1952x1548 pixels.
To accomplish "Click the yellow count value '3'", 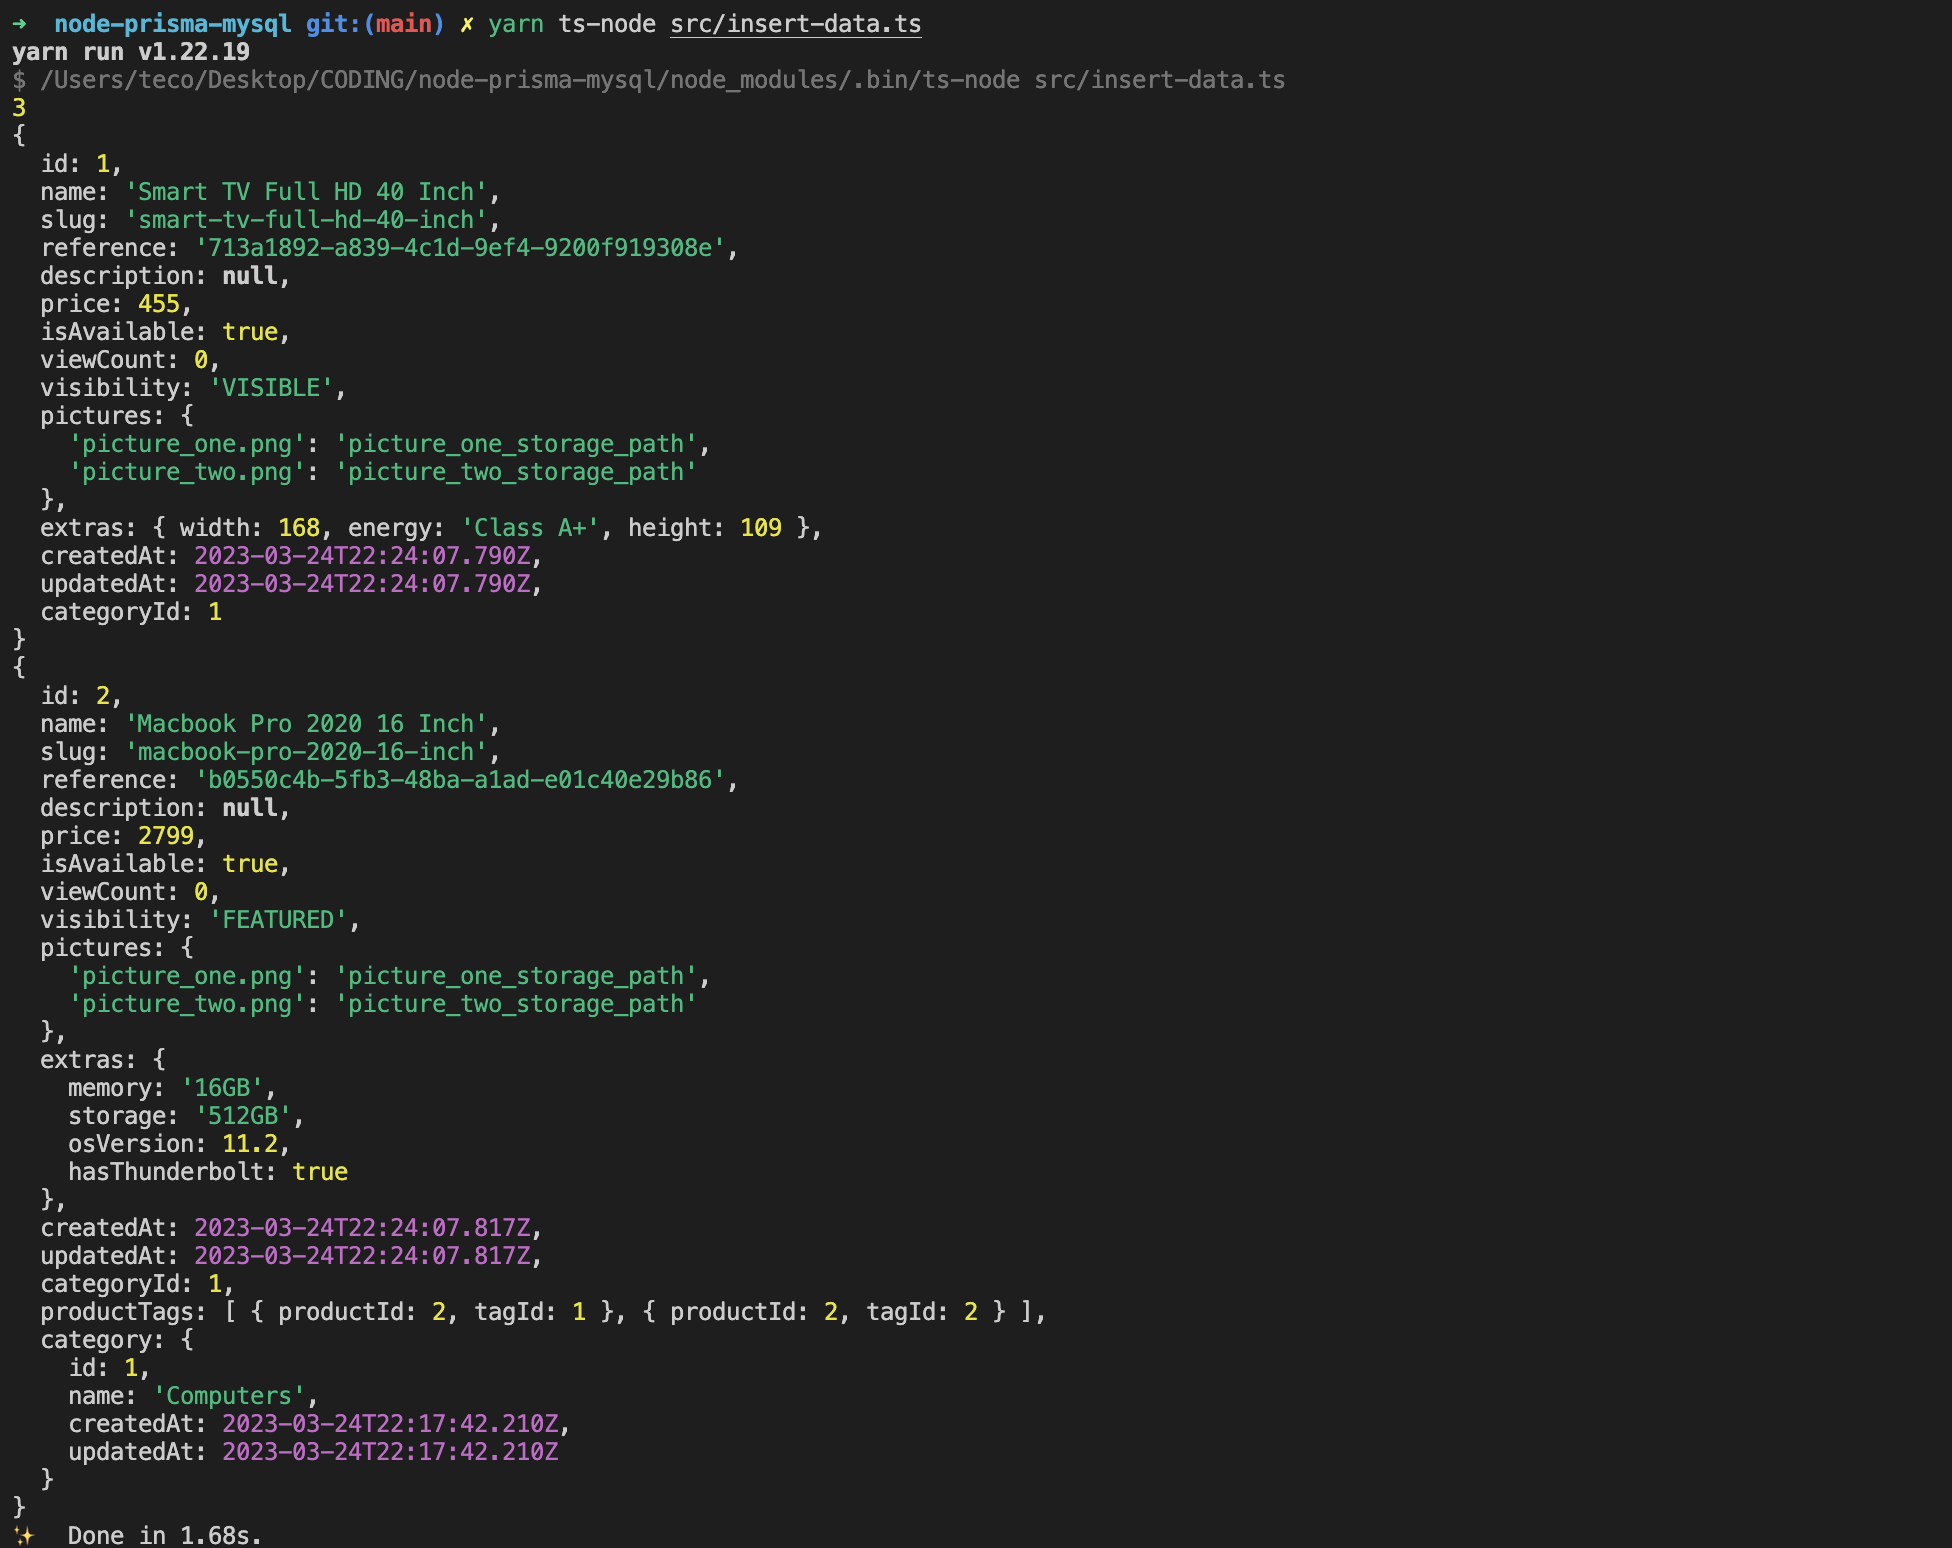I will [19, 108].
